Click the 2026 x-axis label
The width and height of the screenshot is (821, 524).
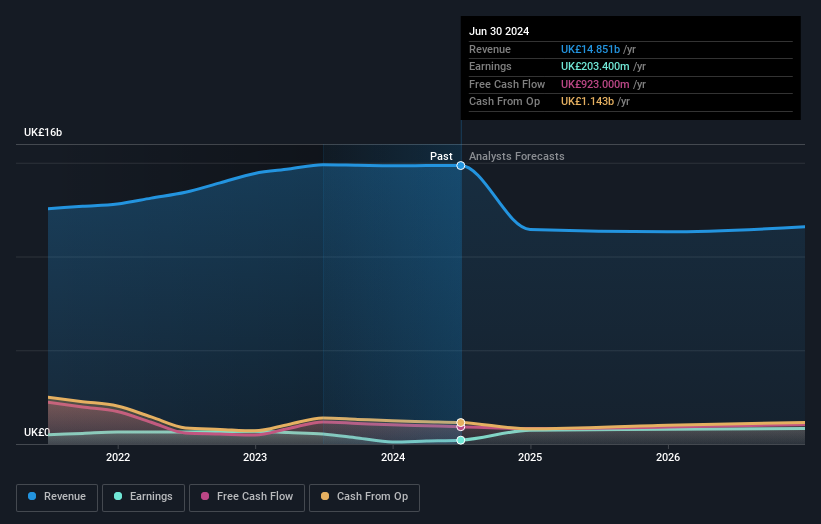tap(668, 457)
